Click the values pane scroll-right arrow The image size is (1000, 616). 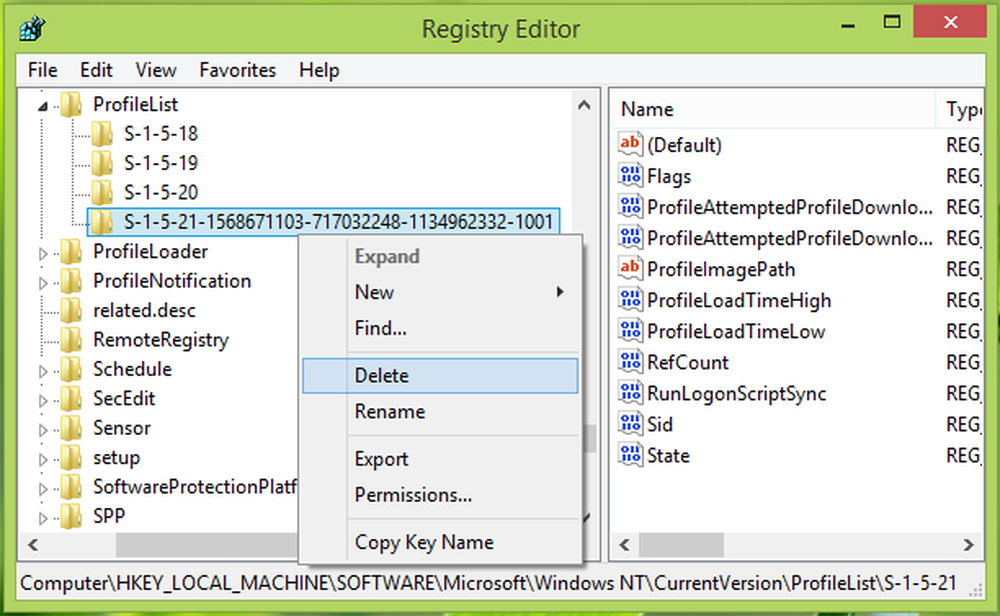click(968, 545)
